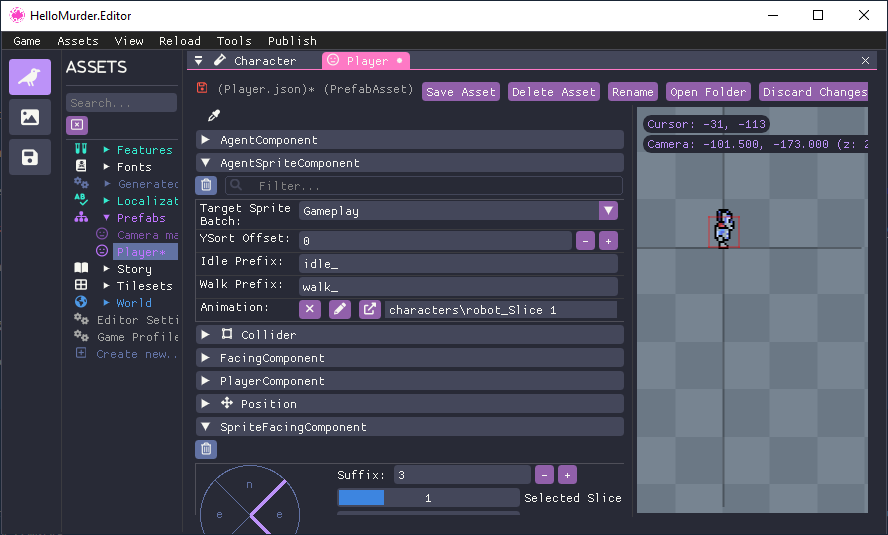Click the Save Asset button
This screenshot has height=535, width=888.
click(460, 92)
